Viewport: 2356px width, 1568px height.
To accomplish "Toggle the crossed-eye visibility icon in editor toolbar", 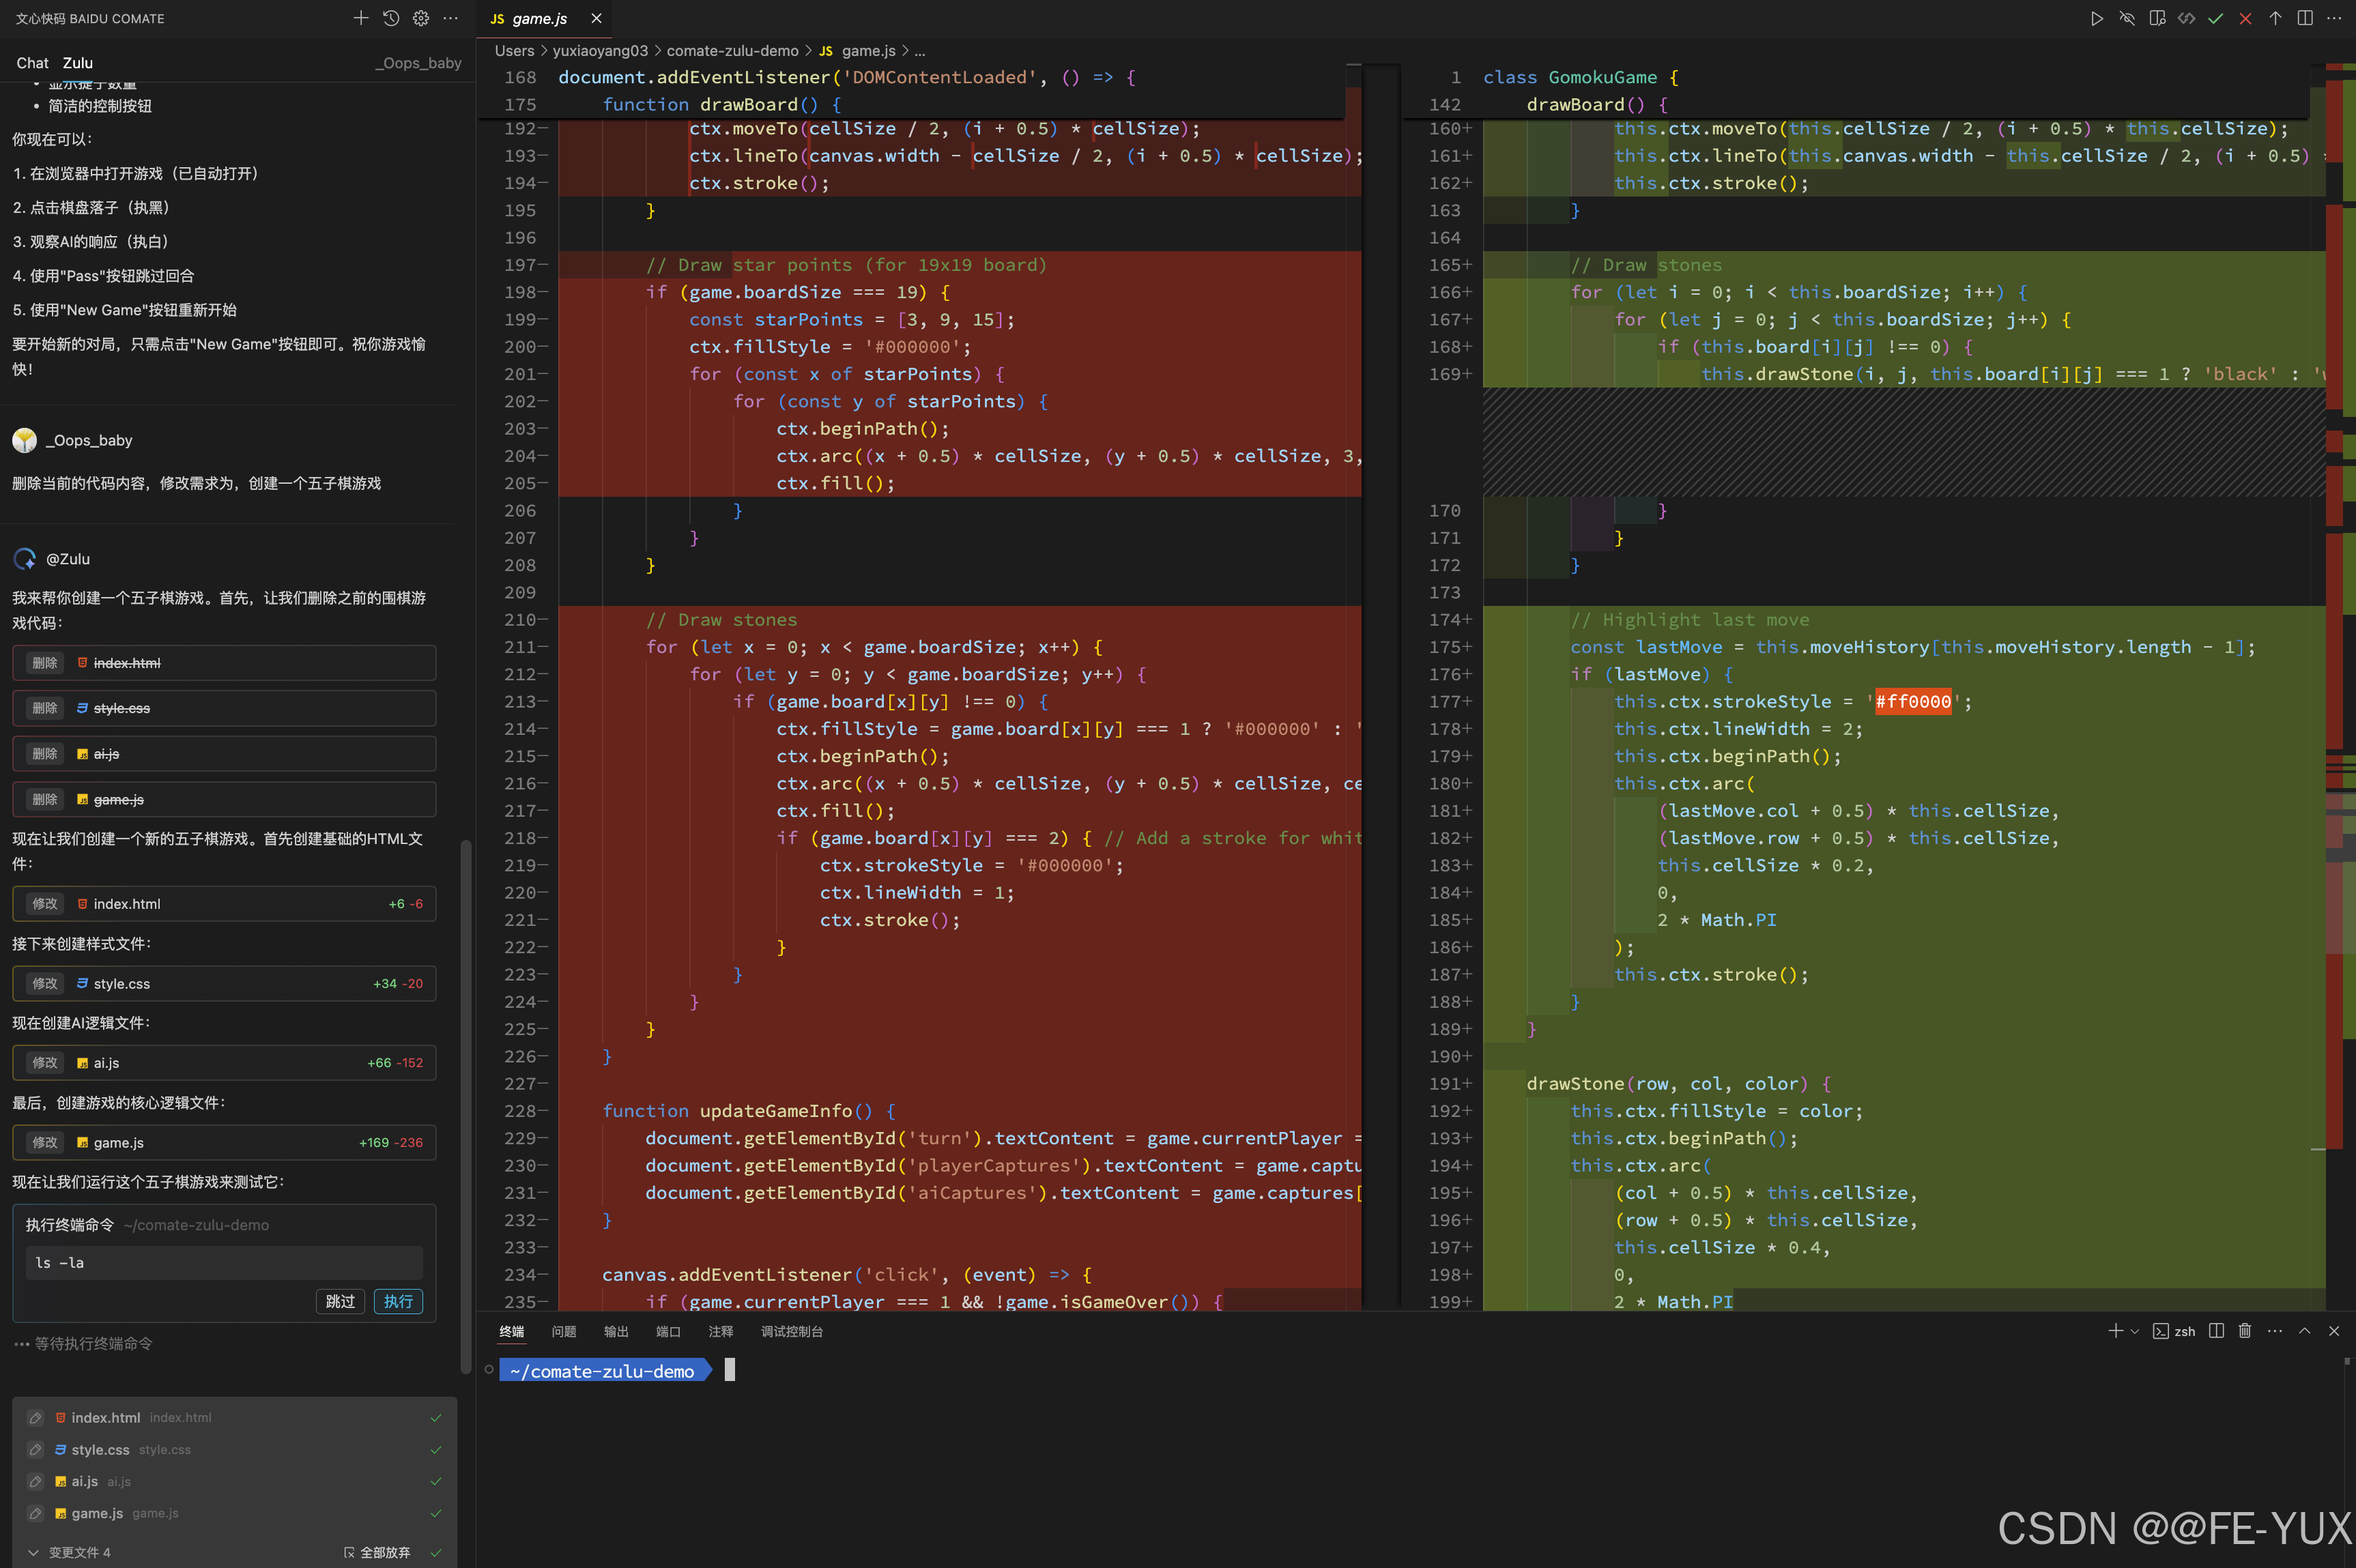I will (2127, 18).
